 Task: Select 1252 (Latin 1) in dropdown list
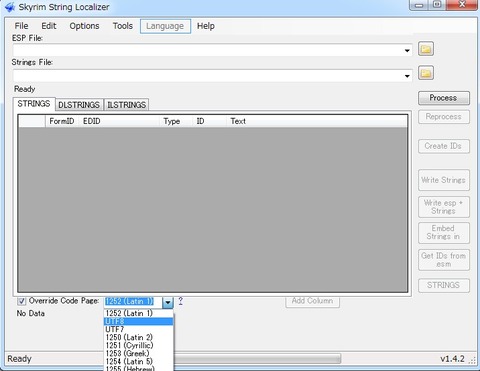pyautogui.click(x=139, y=313)
